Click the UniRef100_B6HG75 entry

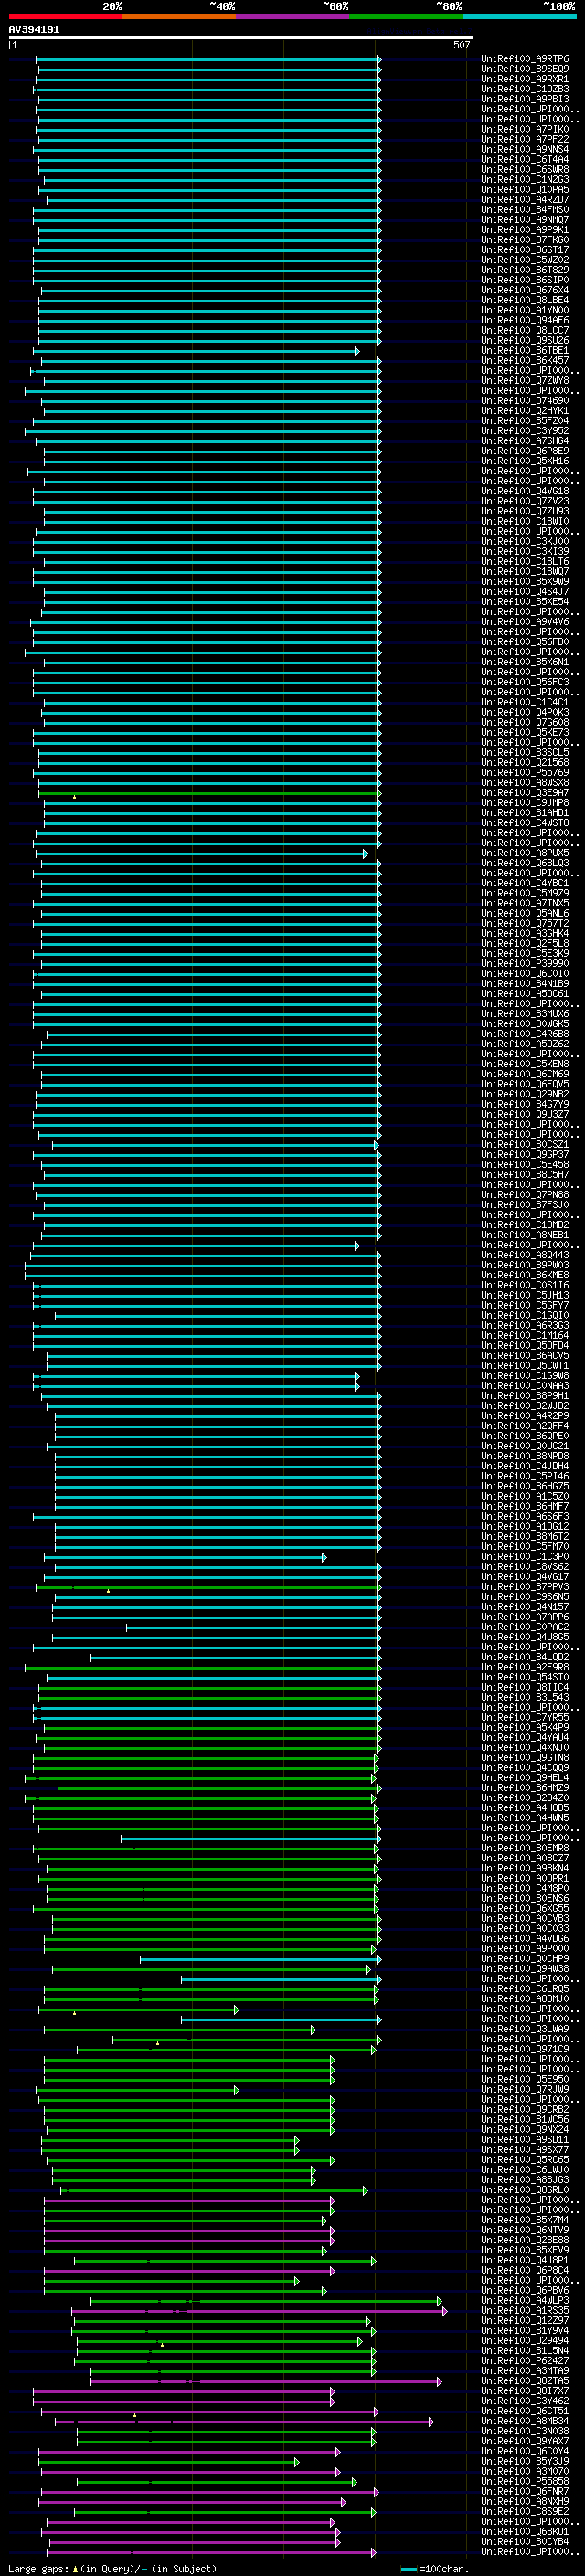pos(525,1486)
